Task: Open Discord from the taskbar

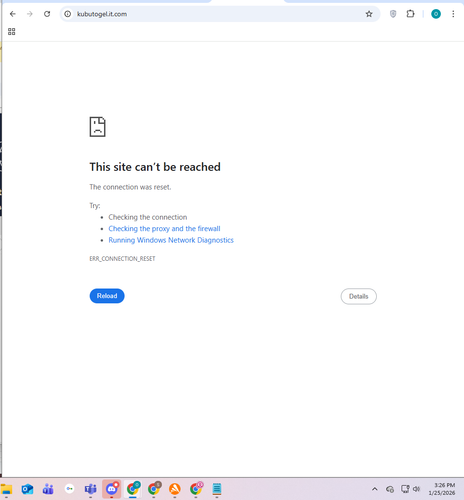Action: (112, 489)
